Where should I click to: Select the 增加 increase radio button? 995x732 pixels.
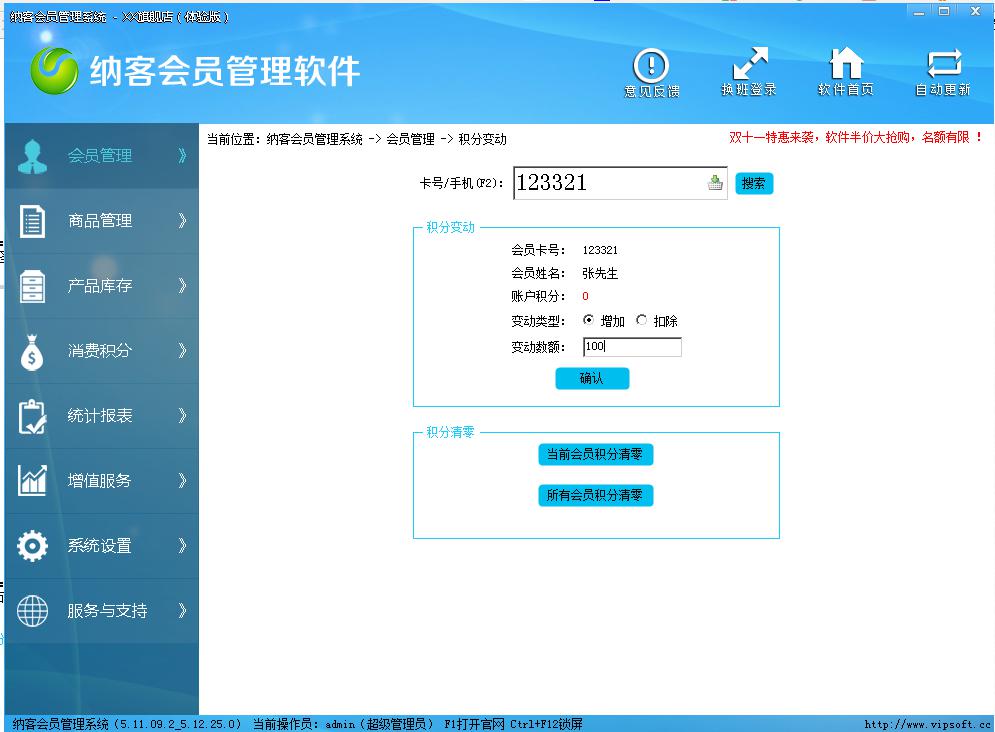(590, 321)
